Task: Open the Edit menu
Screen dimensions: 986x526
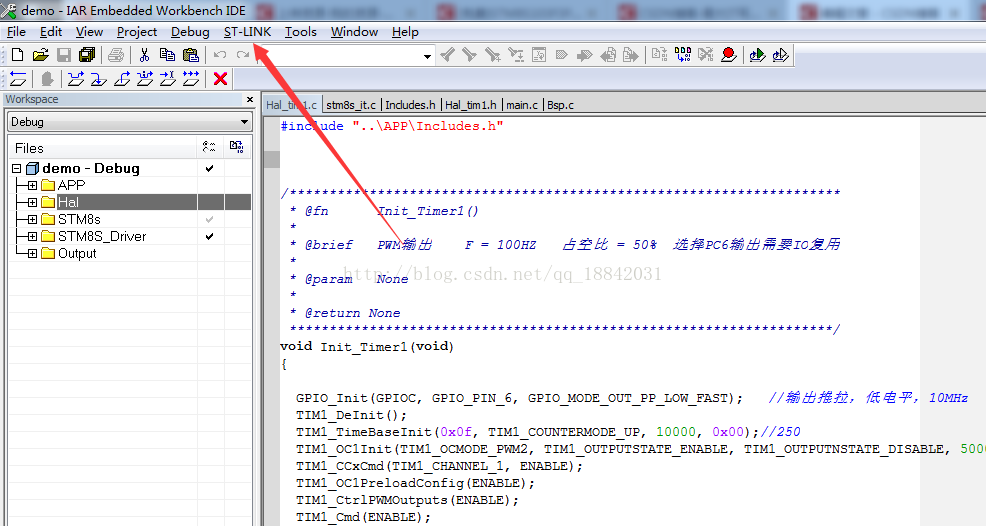Action: point(50,31)
